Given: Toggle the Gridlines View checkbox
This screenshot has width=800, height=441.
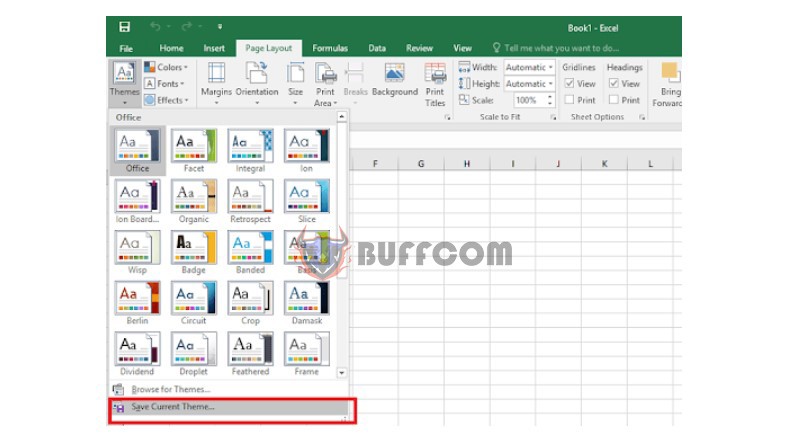Looking at the screenshot, I should point(569,83).
